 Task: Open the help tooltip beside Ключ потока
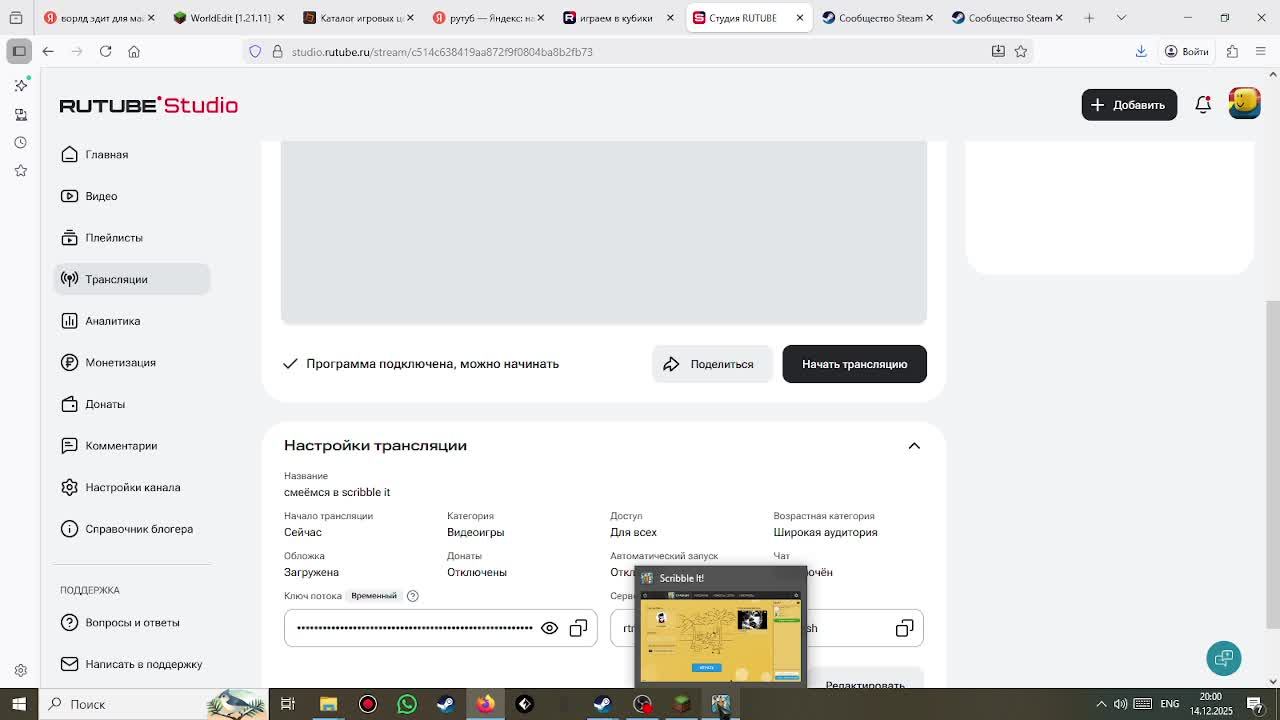point(412,596)
